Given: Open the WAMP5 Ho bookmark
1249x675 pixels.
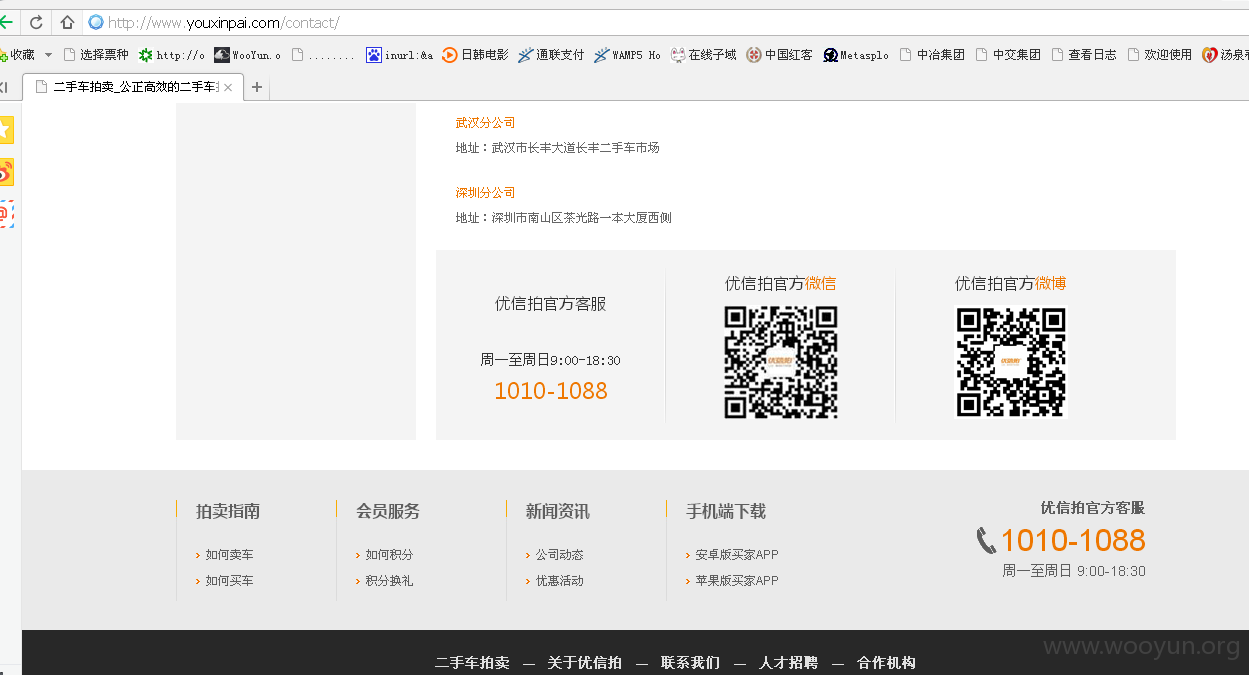Looking at the screenshot, I should click(627, 55).
